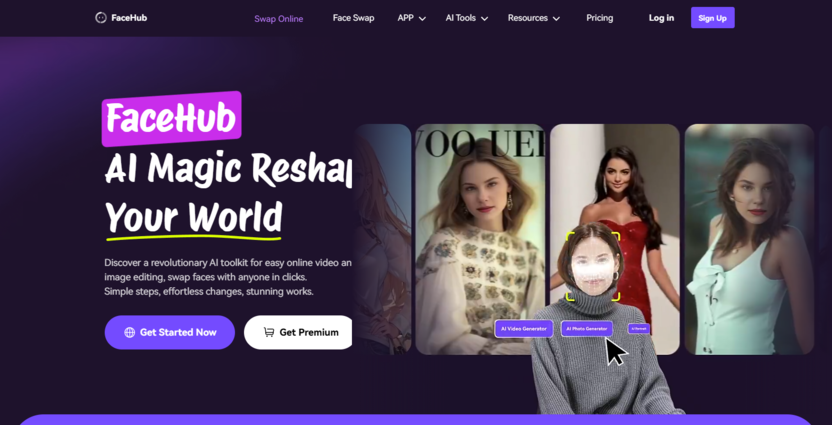The height and width of the screenshot is (425, 832).
Task: Click the globe icon in Get Started Now
Action: (129, 333)
